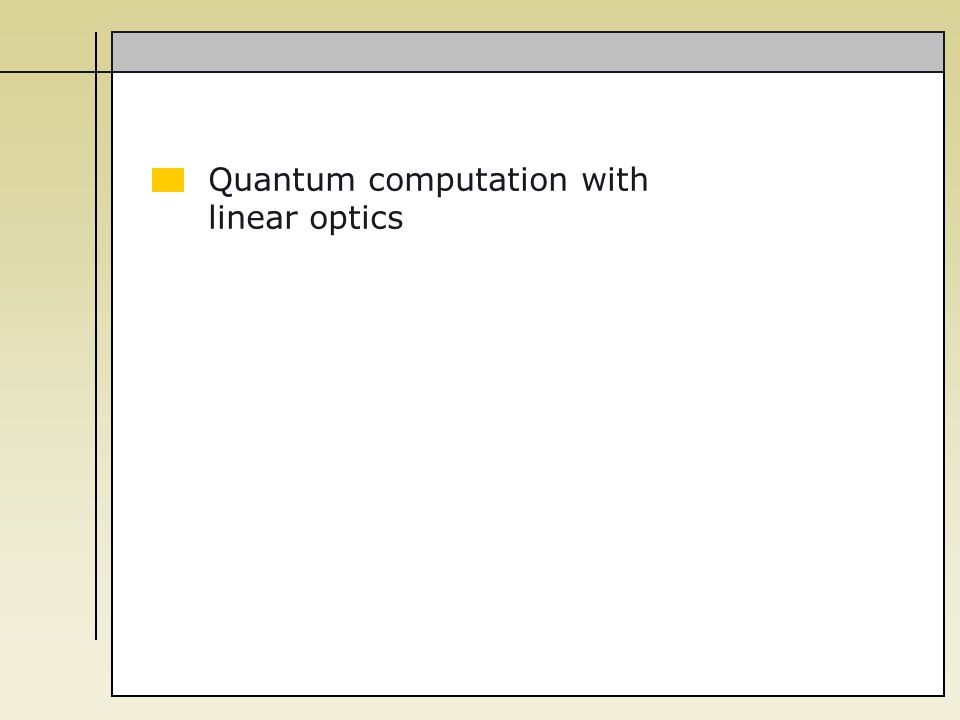This screenshot has width=960, height=720.
Task: Click the yellow square bullet marker
Action: tap(168, 180)
